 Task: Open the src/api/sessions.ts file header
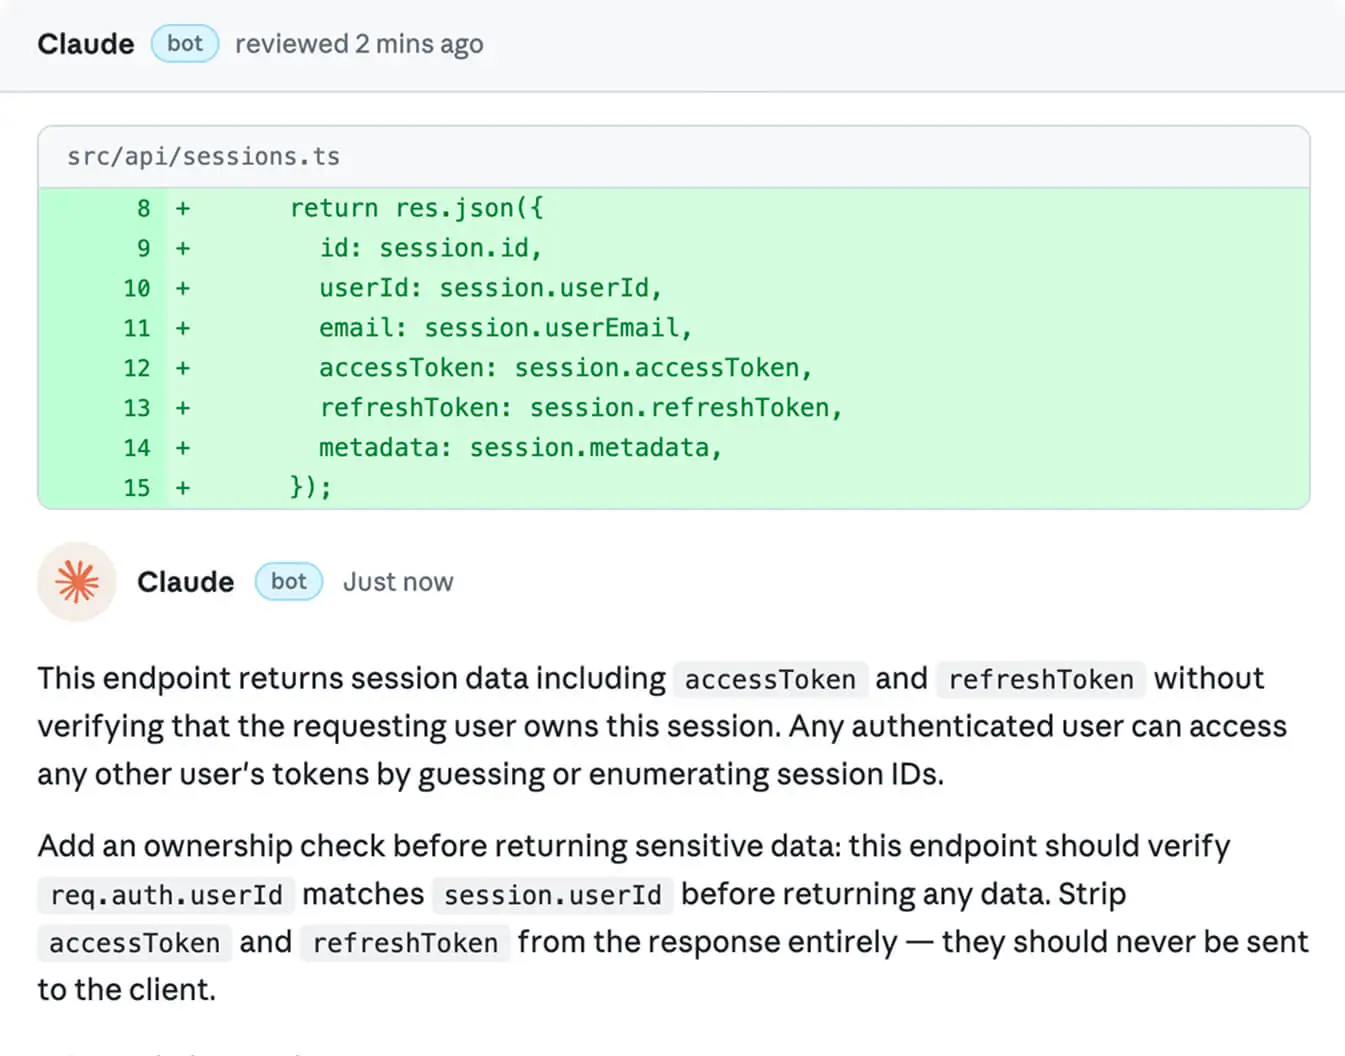[x=204, y=156]
